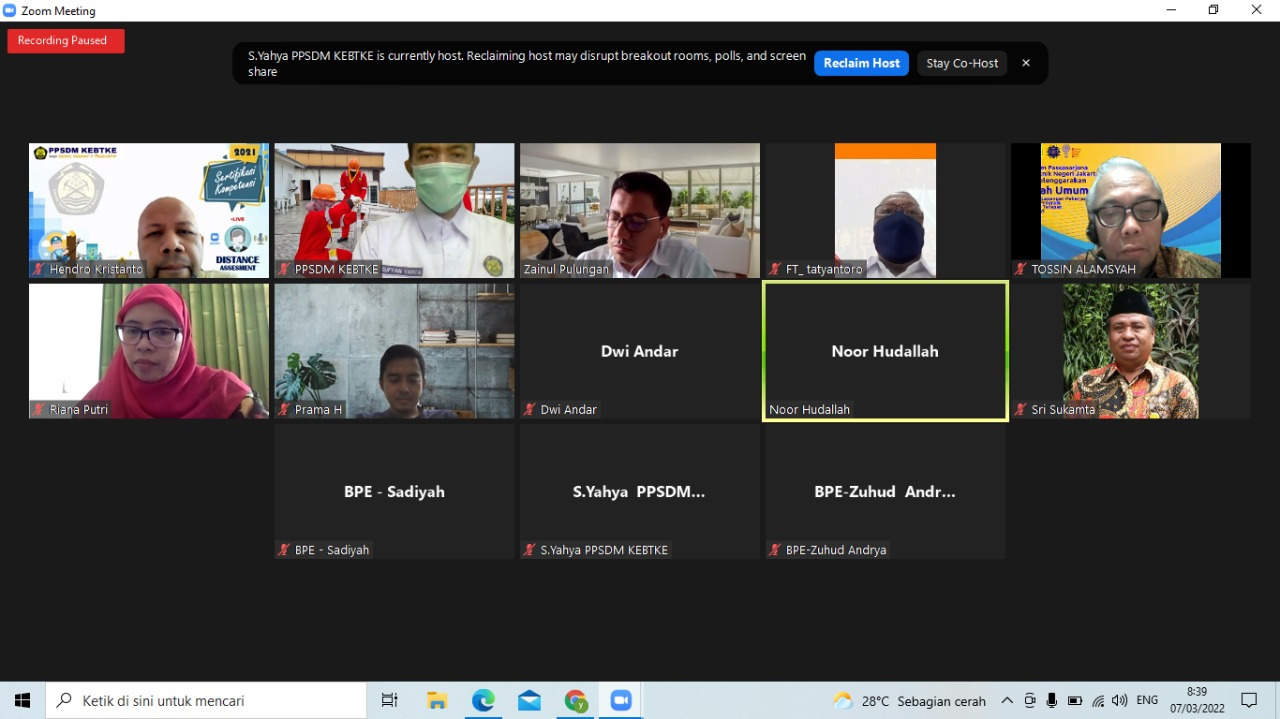Click the Zoom icon in the taskbar
1280x719 pixels.
point(621,700)
